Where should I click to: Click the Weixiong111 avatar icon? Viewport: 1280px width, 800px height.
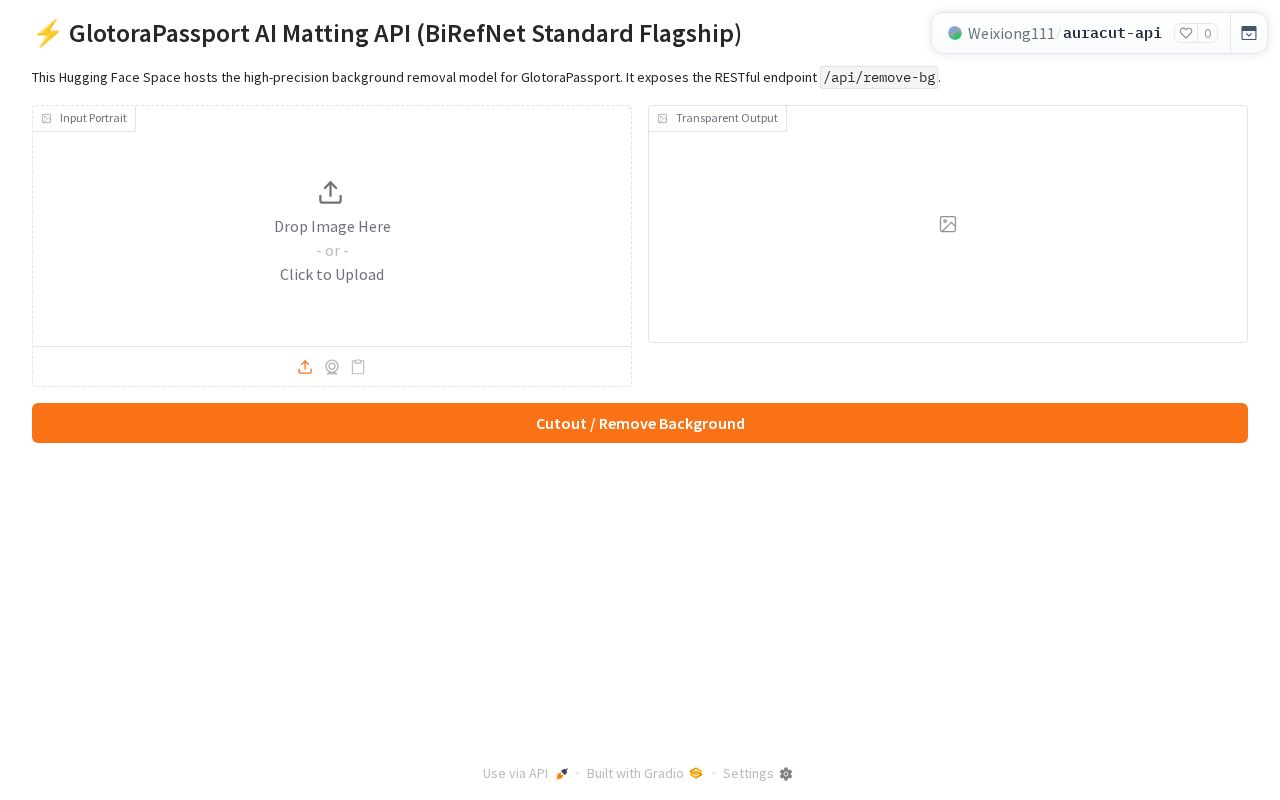click(955, 33)
